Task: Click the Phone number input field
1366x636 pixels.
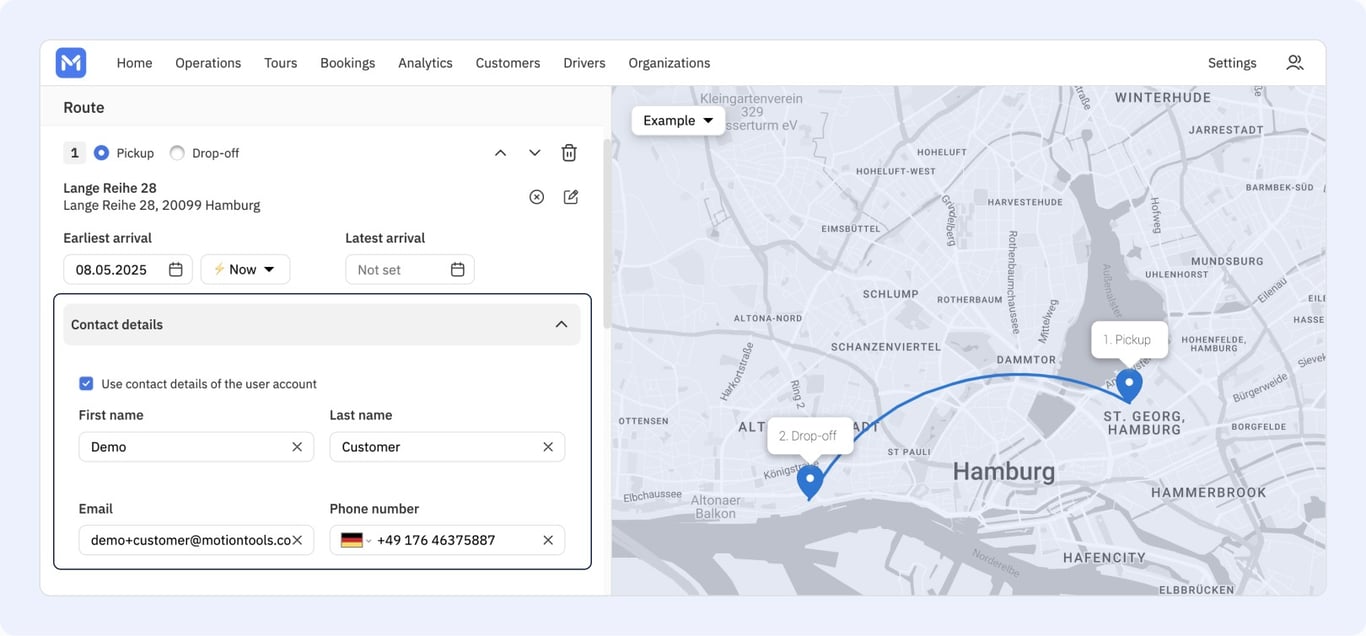Action: pos(447,540)
